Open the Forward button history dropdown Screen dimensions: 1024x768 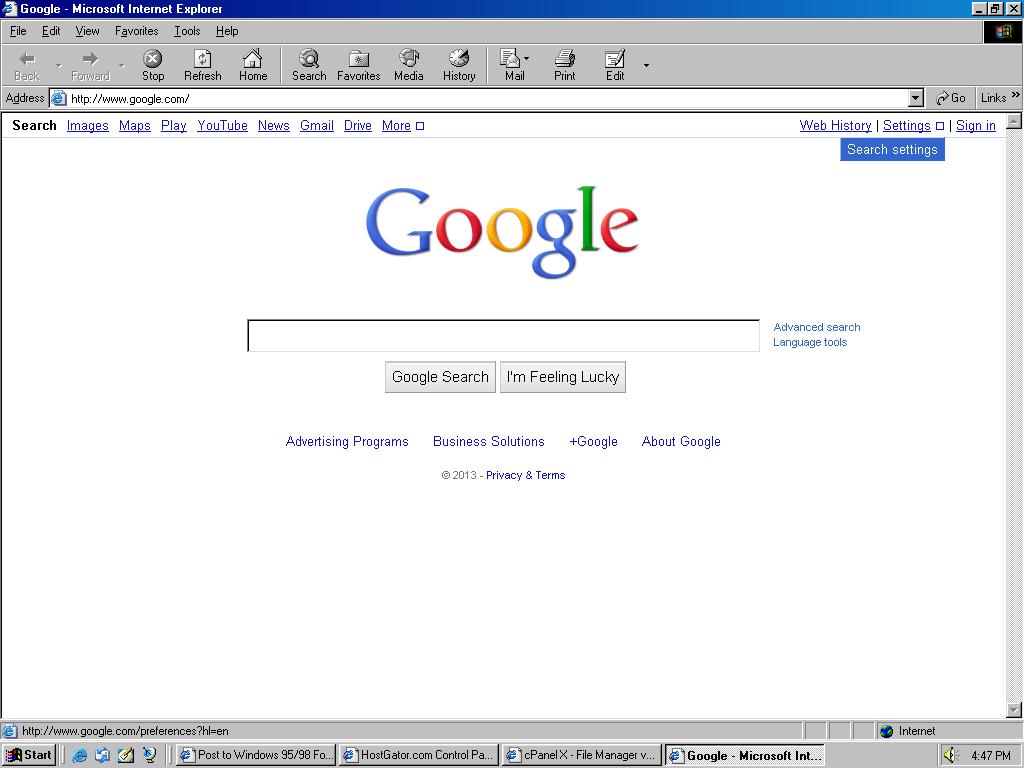coord(121,65)
